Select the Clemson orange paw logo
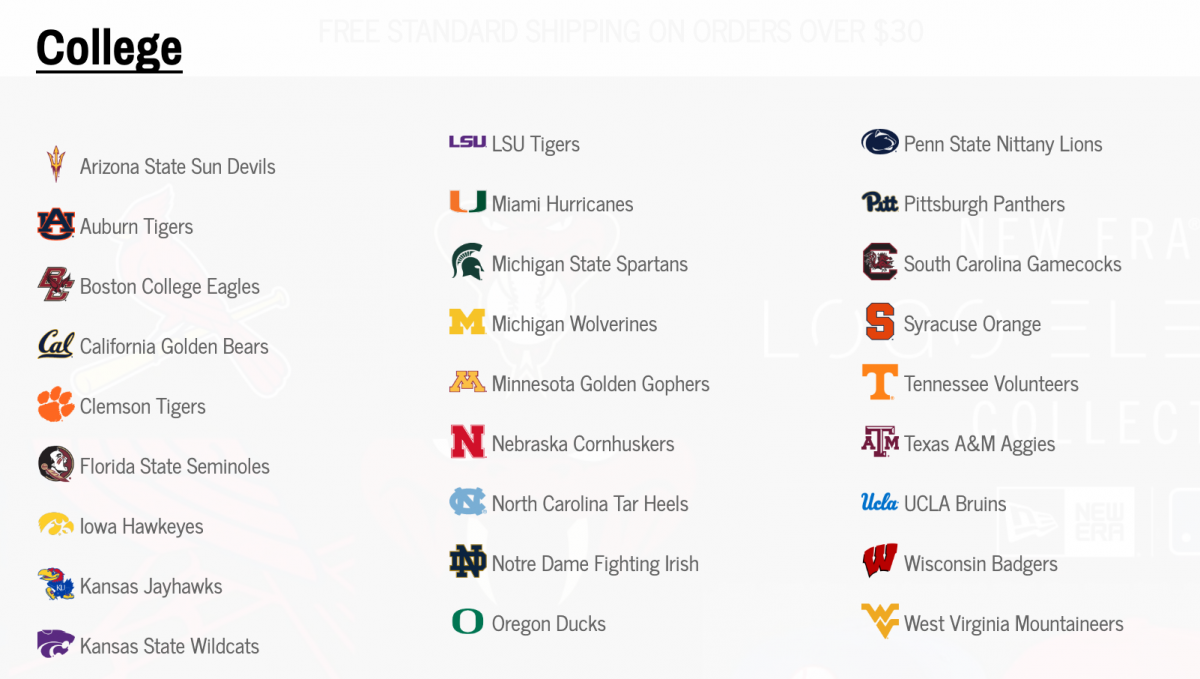The image size is (1200, 679). tap(56, 404)
